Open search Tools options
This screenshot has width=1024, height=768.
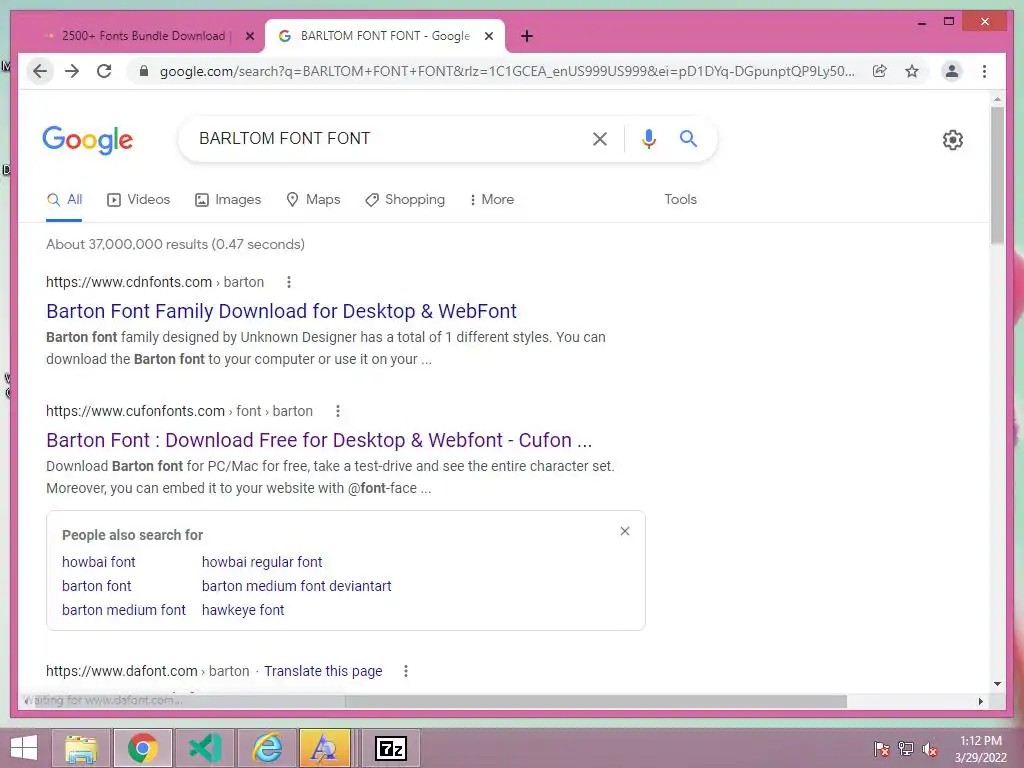pyautogui.click(x=680, y=199)
